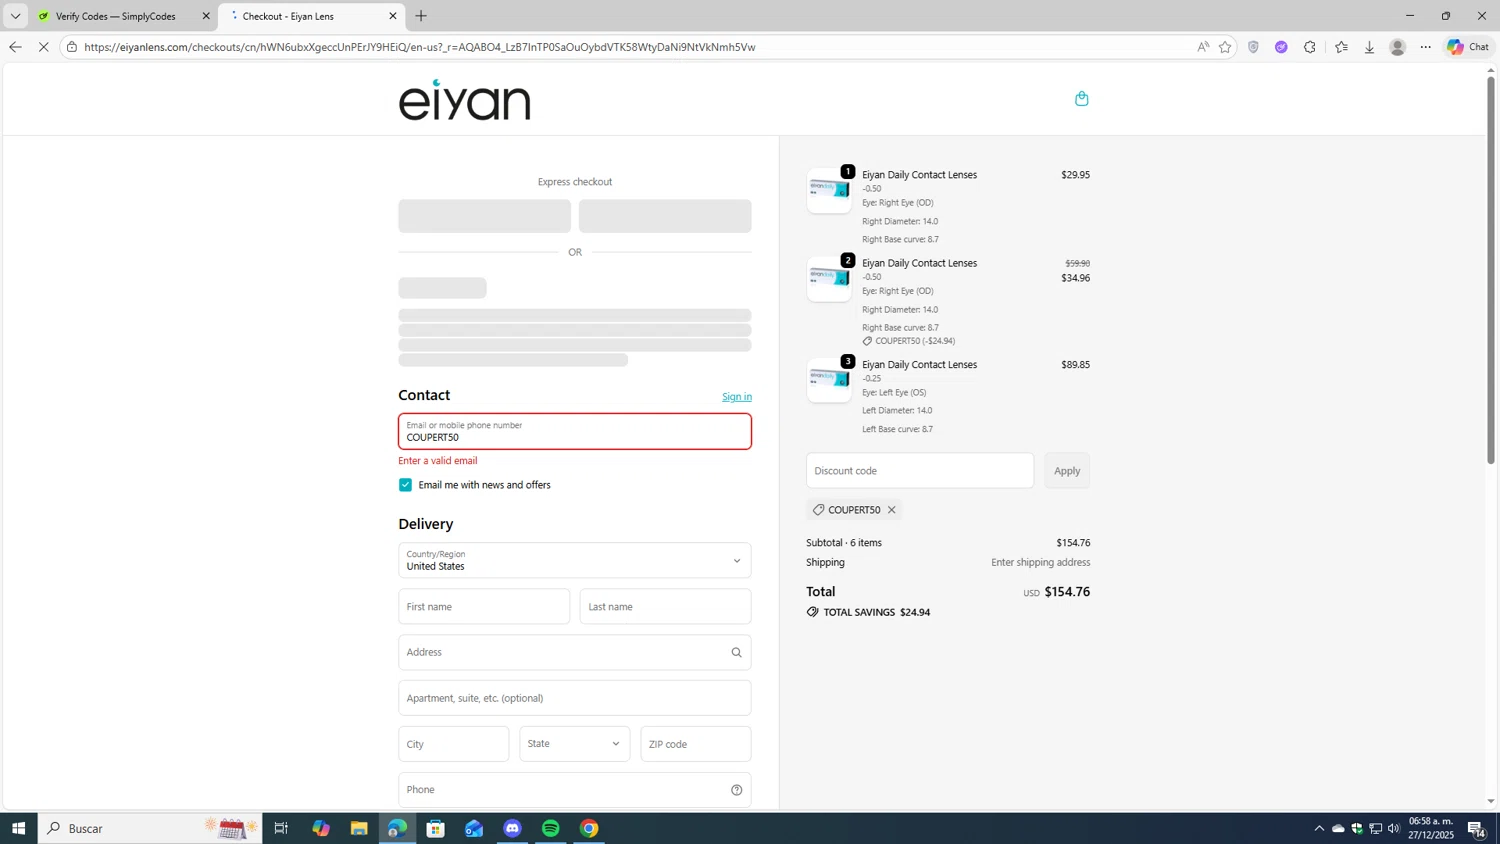Expand the Country/Region dropdown
This screenshot has width=1500, height=844.
click(x=574, y=561)
